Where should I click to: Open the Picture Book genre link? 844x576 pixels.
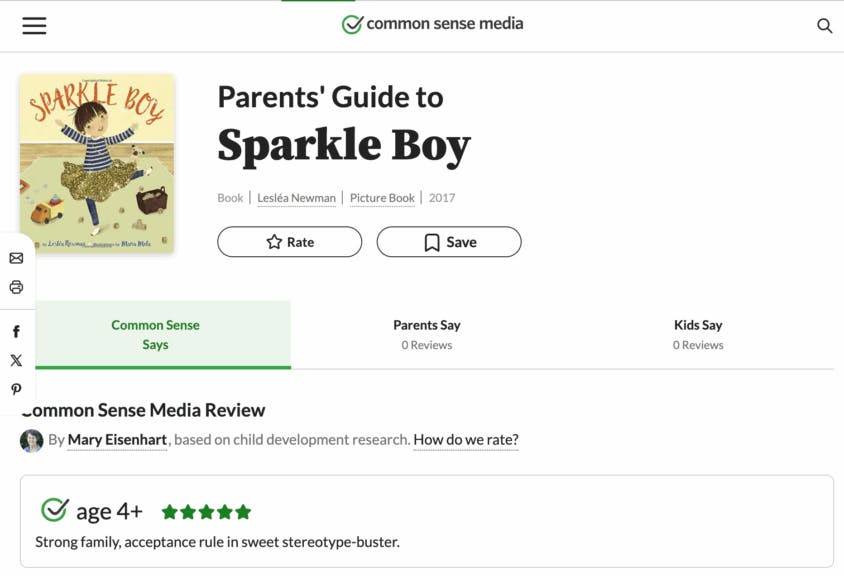[382, 198]
